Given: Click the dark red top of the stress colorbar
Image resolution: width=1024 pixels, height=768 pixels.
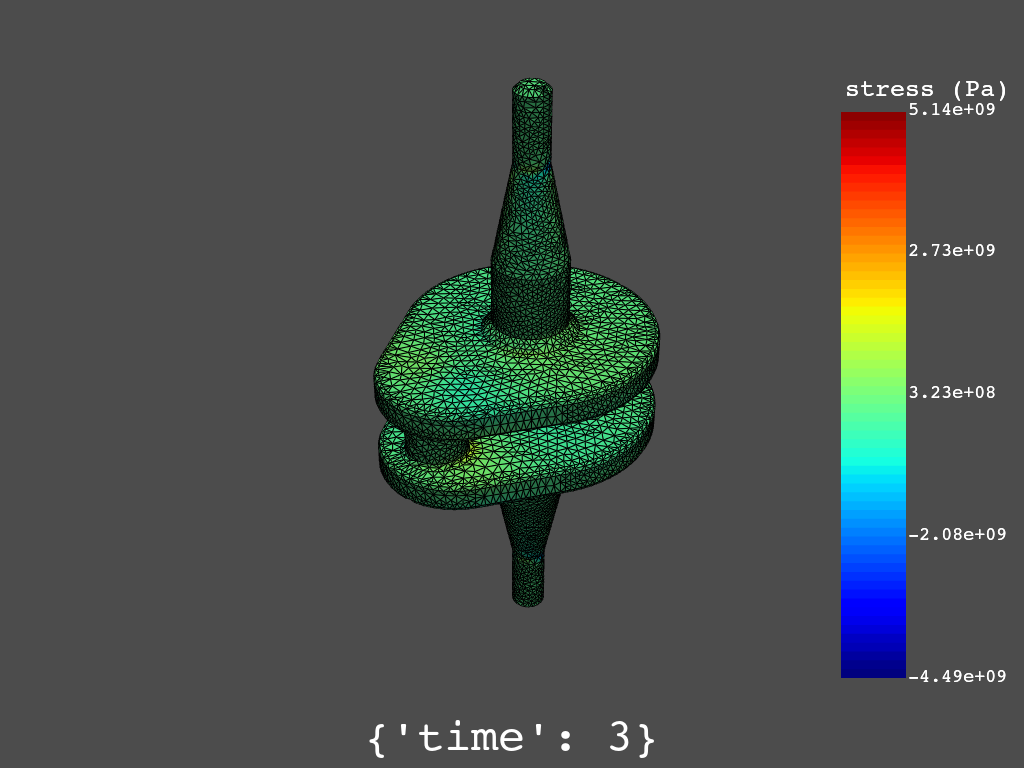Looking at the screenshot, I should (873, 122).
